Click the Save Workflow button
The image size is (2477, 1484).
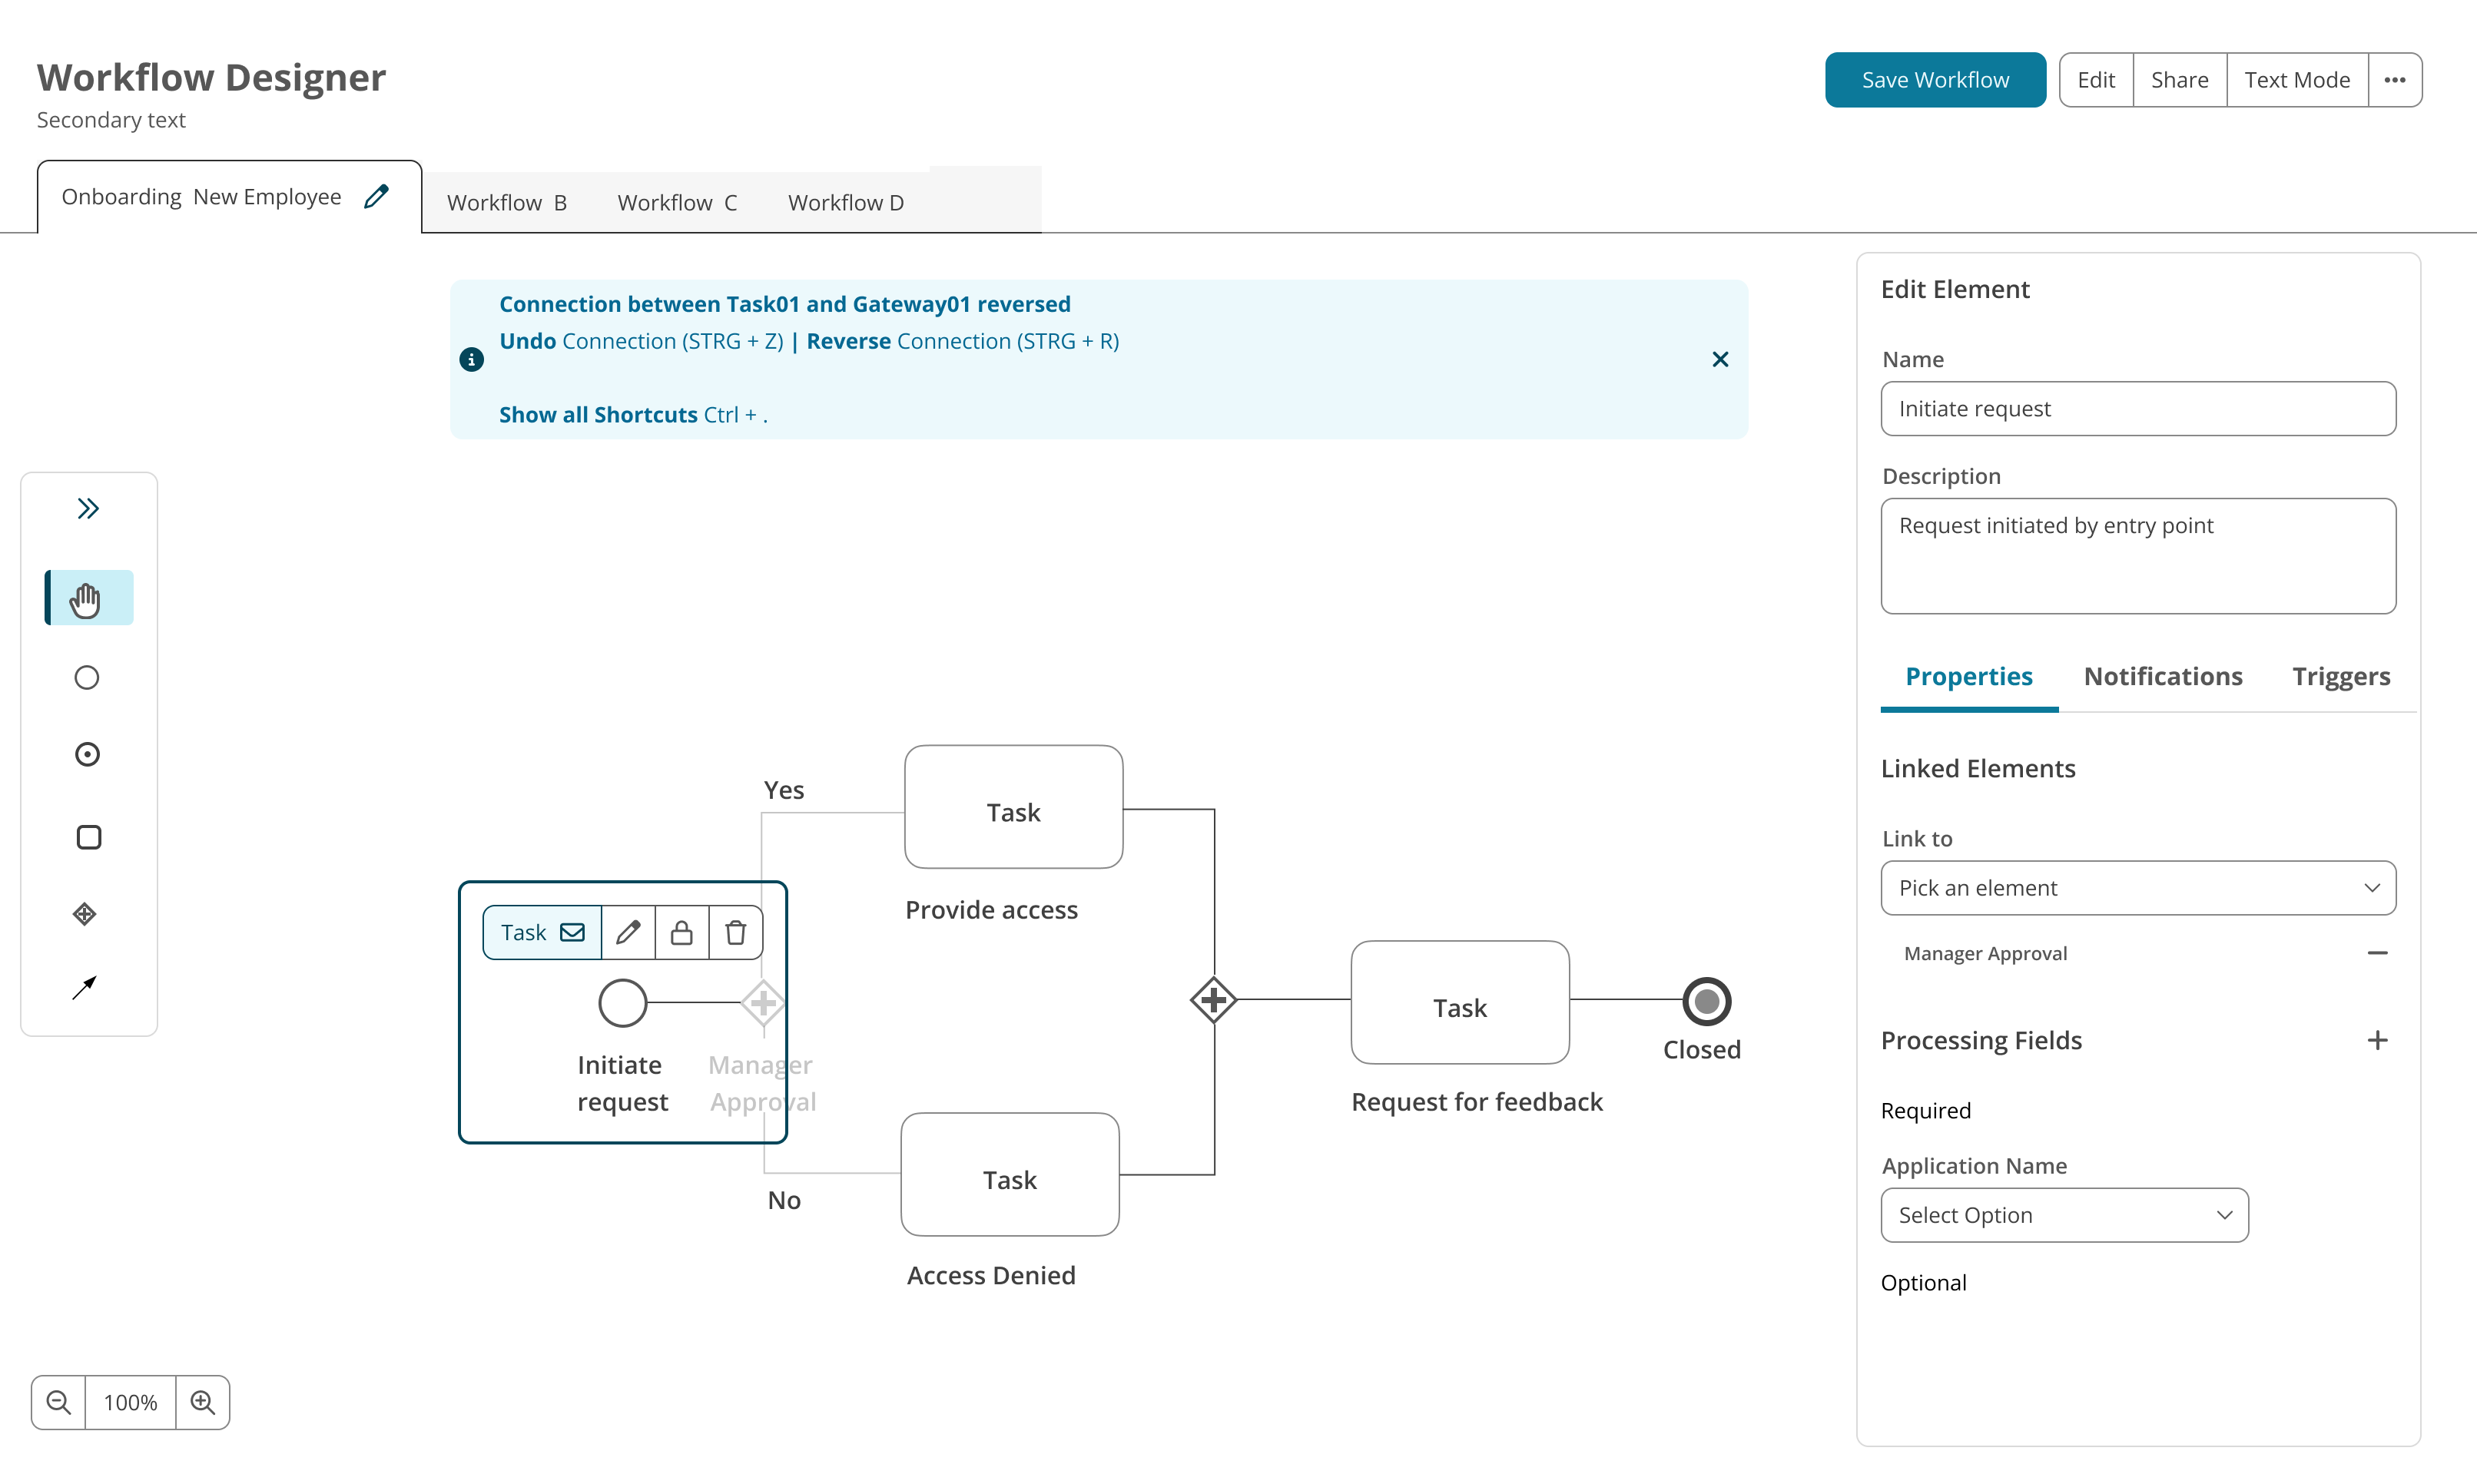click(1934, 79)
